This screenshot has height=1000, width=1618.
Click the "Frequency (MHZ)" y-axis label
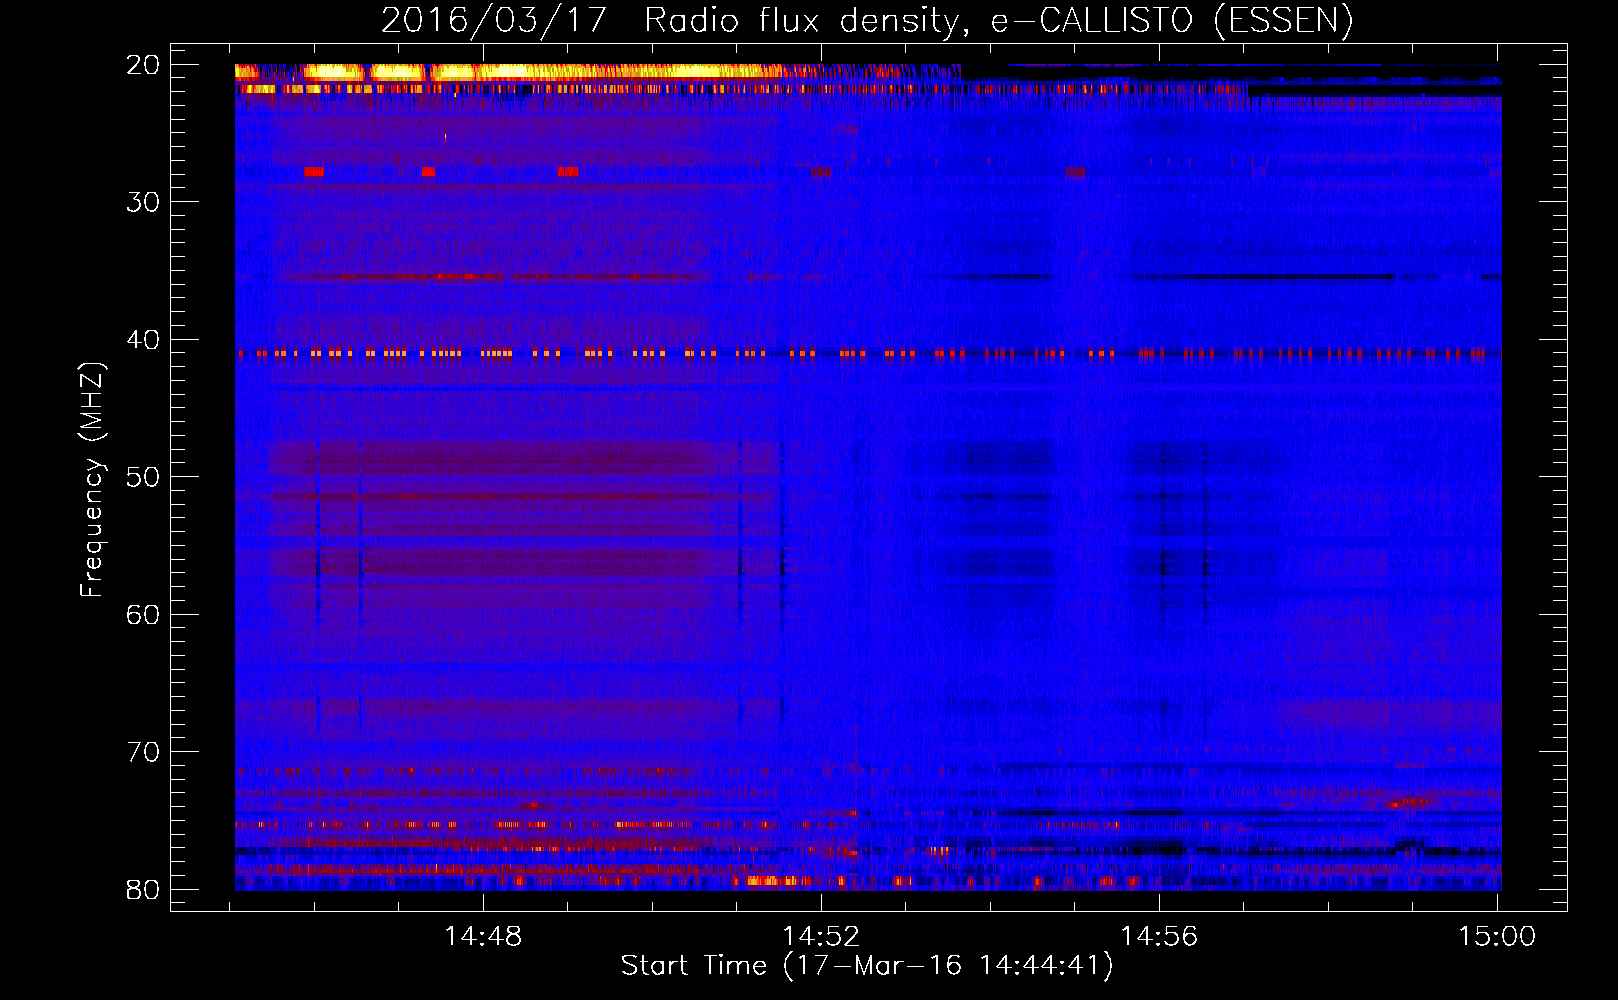[x=92, y=480]
